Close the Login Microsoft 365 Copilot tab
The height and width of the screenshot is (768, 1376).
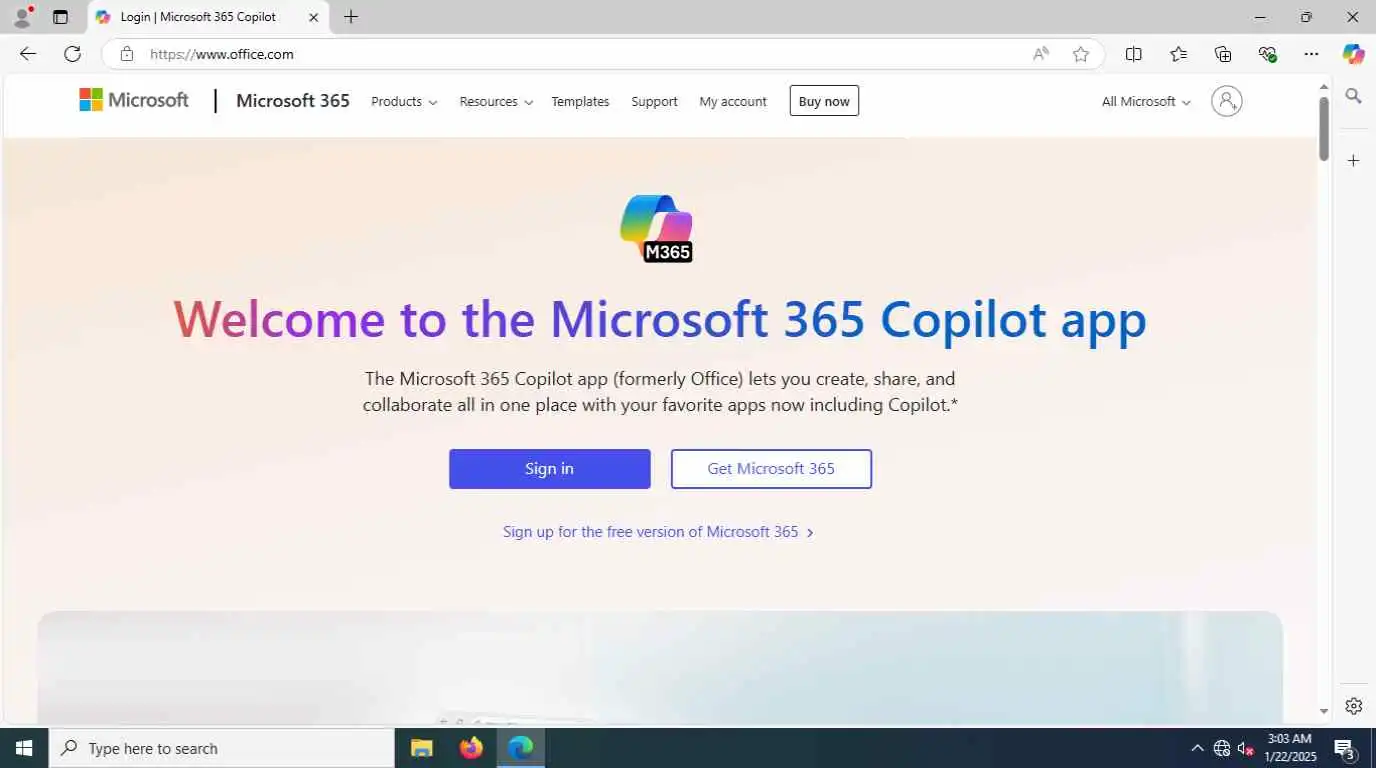coord(313,17)
